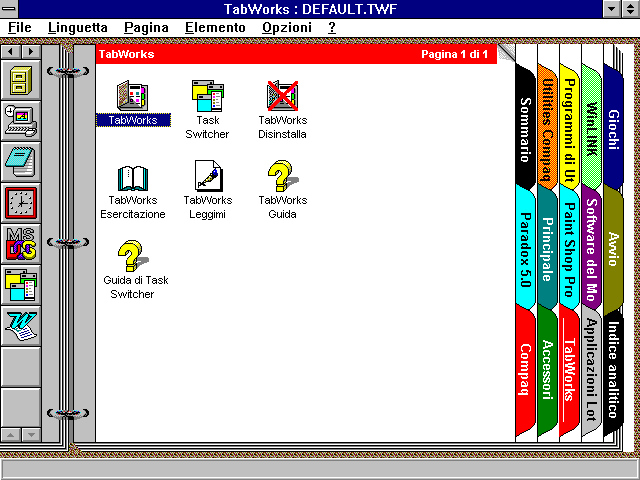This screenshot has height=480, width=640.
Task: Open the Opzioni menu
Action: coord(287,28)
